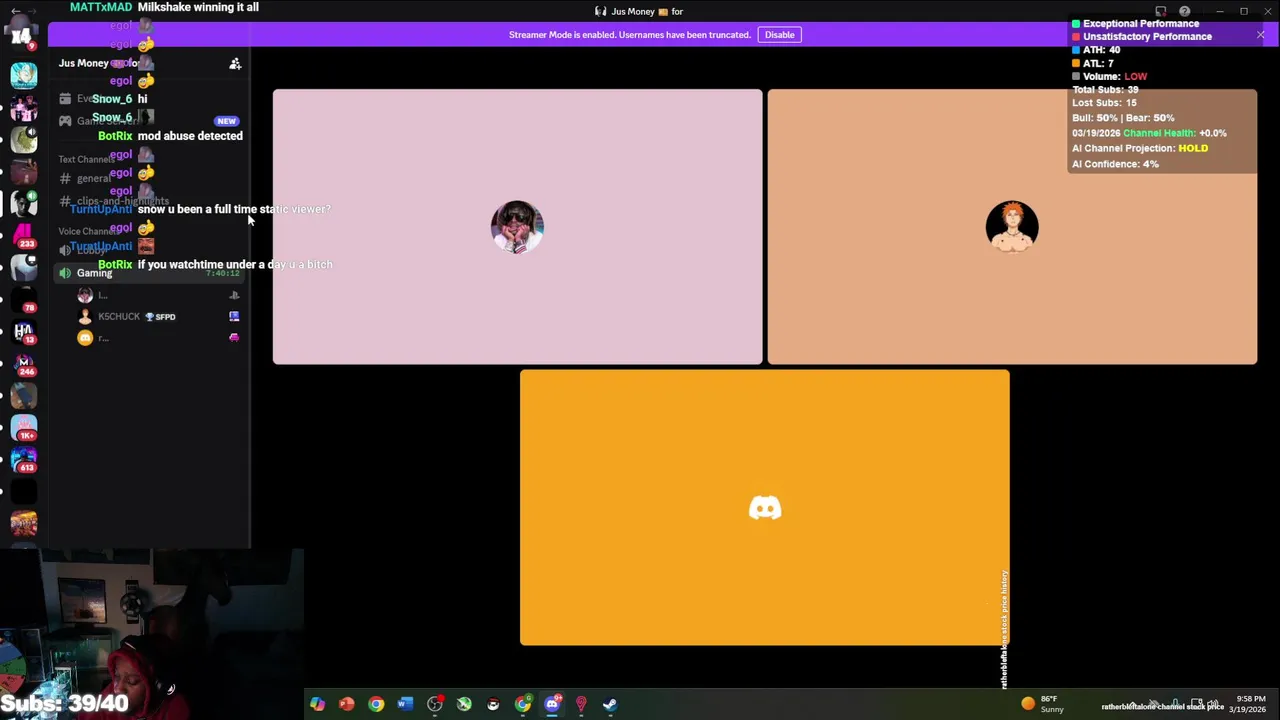Dismiss the Streamer Mode banner
This screenshot has width=1280, height=720.
click(1260, 35)
